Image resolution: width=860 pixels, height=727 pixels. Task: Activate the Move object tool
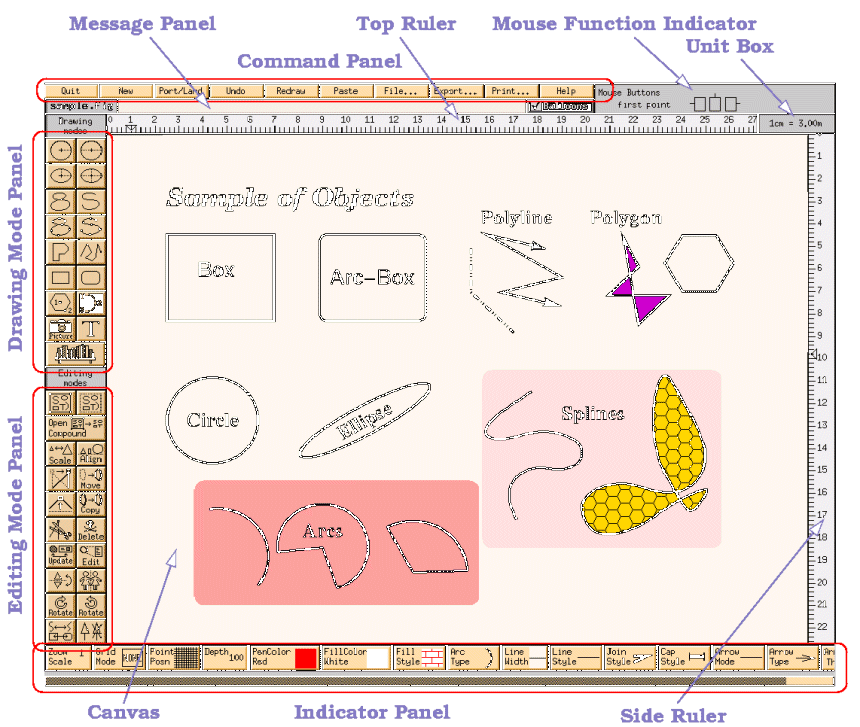click(x=91, y=478)
